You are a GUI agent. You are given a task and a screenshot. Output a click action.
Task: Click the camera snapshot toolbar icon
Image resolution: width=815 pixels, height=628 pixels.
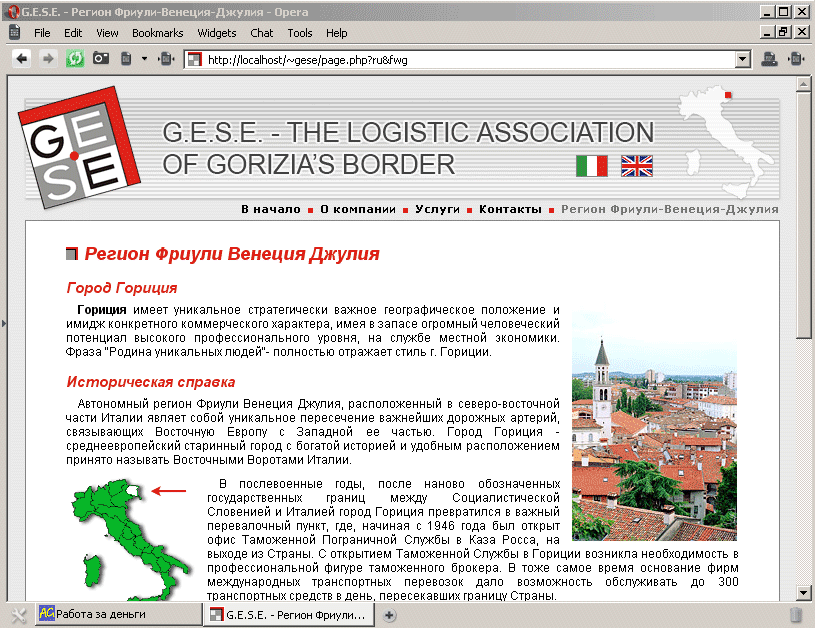click(x=101, y=58)
